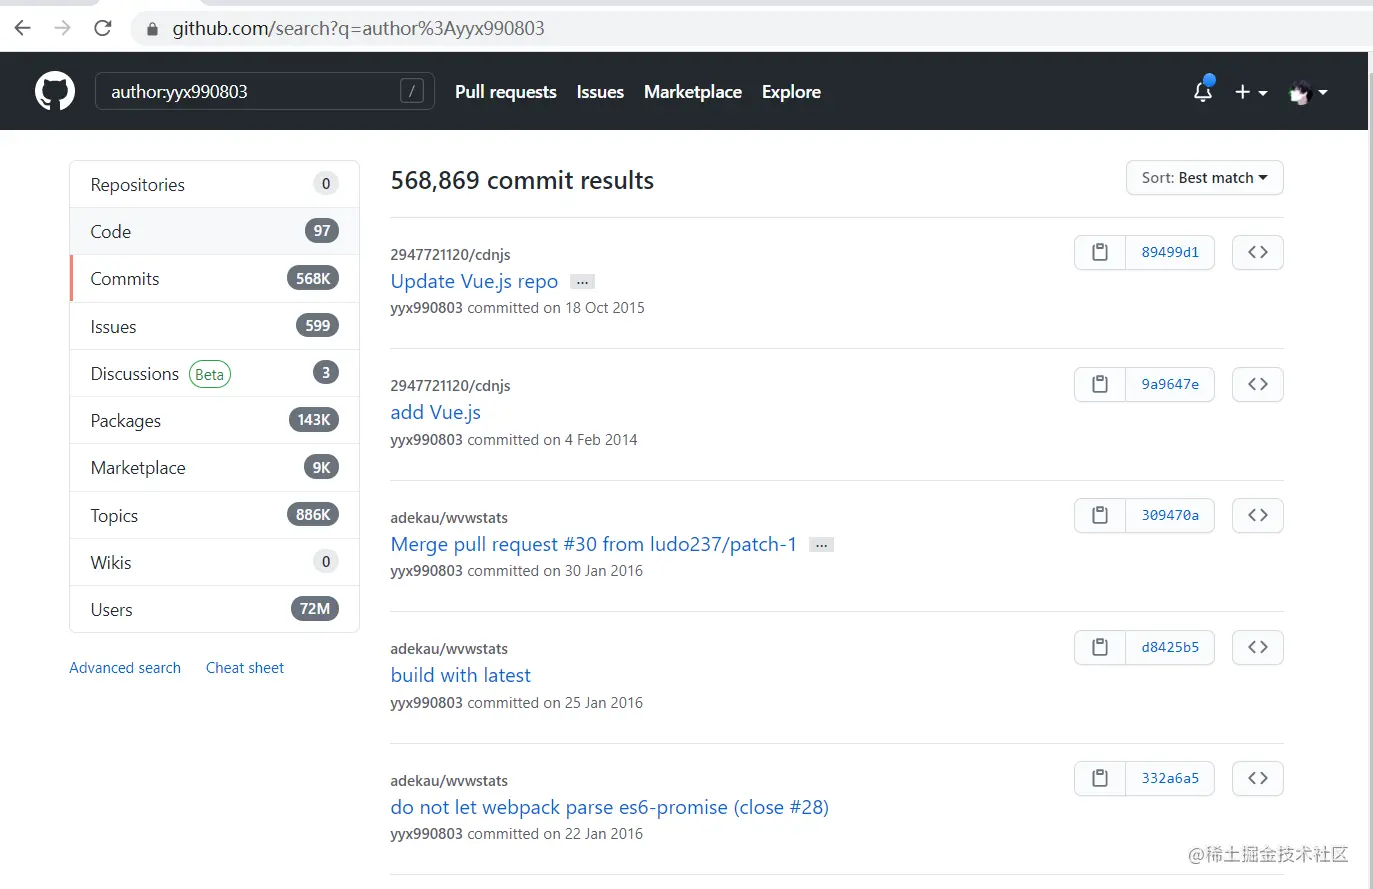Viewport: 1373px width, 889px height.
Task: Open the Marketplace menu in the header
Action: pyautogui.click(x=693, y=91)
